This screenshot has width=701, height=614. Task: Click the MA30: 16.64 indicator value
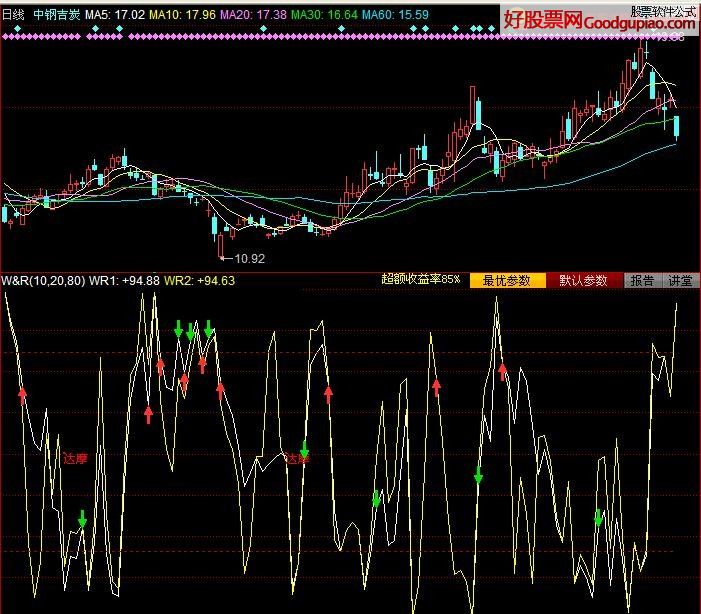325,15
